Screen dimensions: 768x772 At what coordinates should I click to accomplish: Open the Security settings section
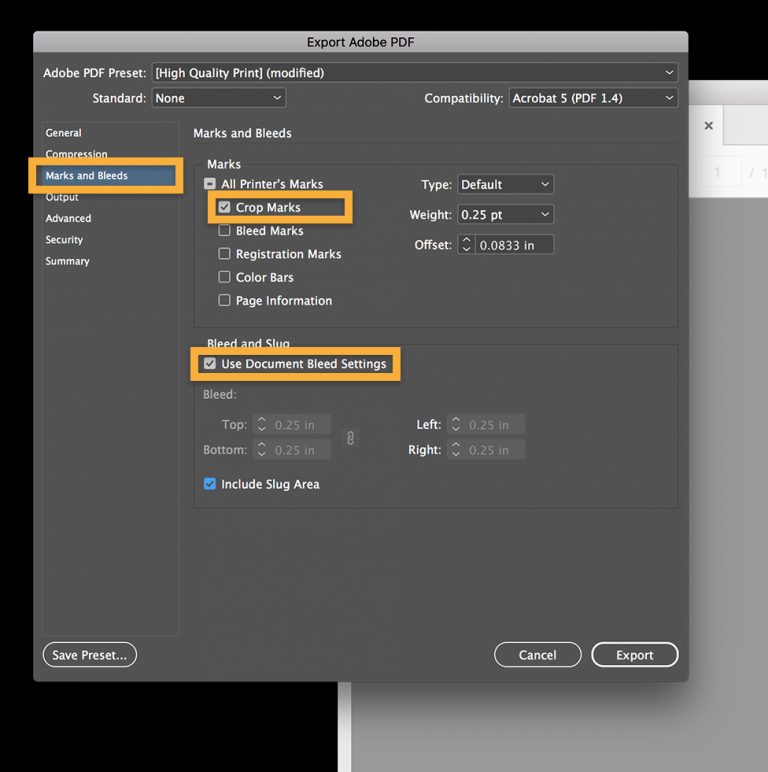pyautogui.click(x=64, y=240)
